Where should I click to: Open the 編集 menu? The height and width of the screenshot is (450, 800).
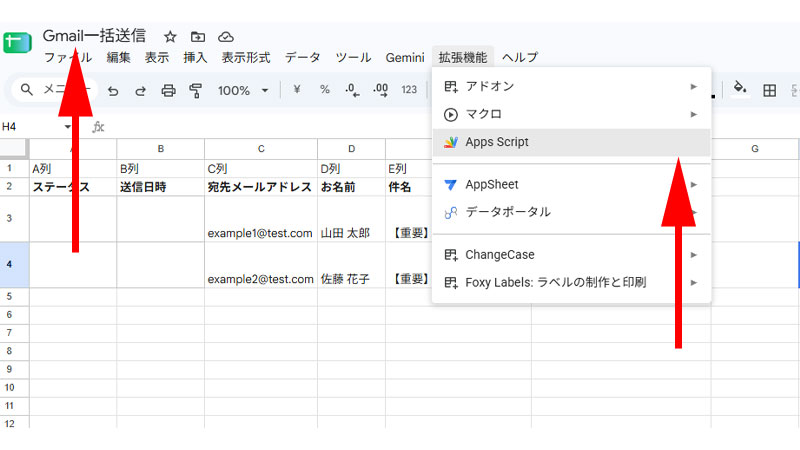click(x=118, y=57)
